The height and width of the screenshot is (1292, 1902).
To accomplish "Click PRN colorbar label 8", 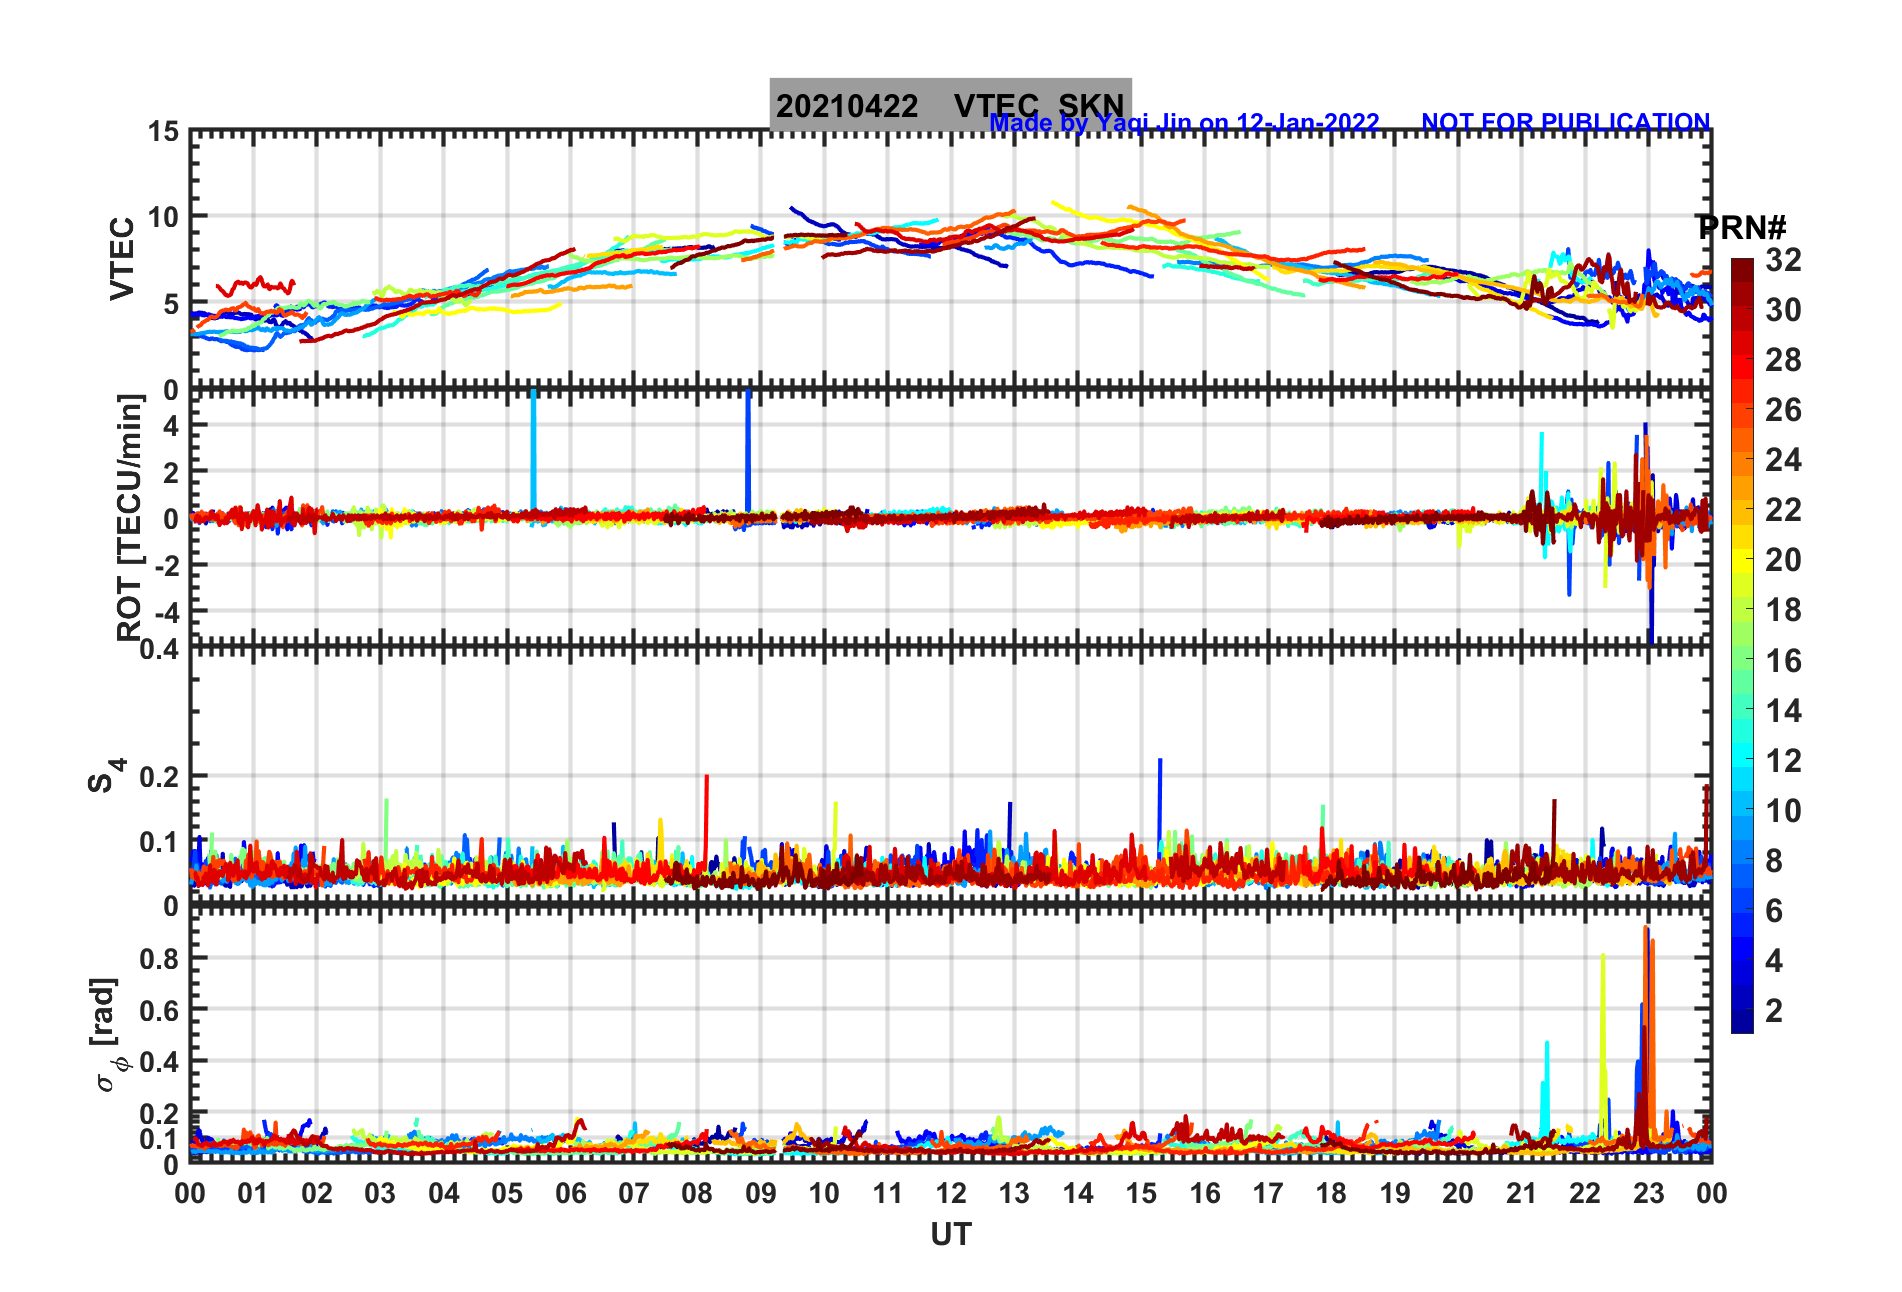I will click(x=1774, y=861).
